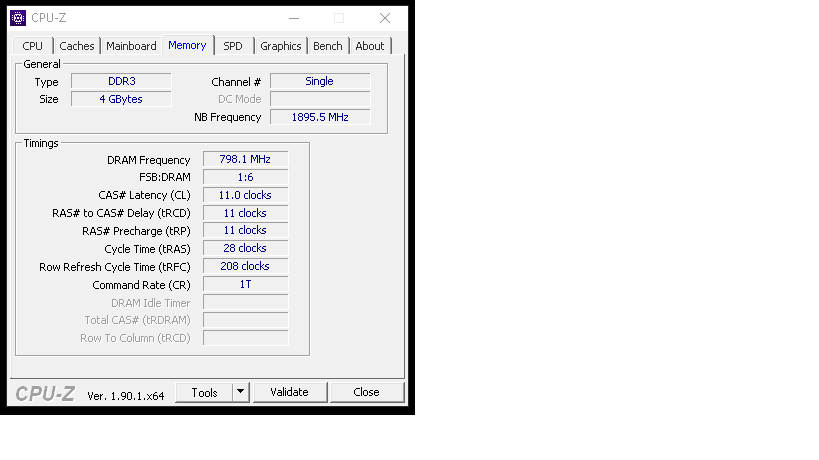Click the CAS# Latency (CL) label
819x460 pixels.
coord(144,195)
